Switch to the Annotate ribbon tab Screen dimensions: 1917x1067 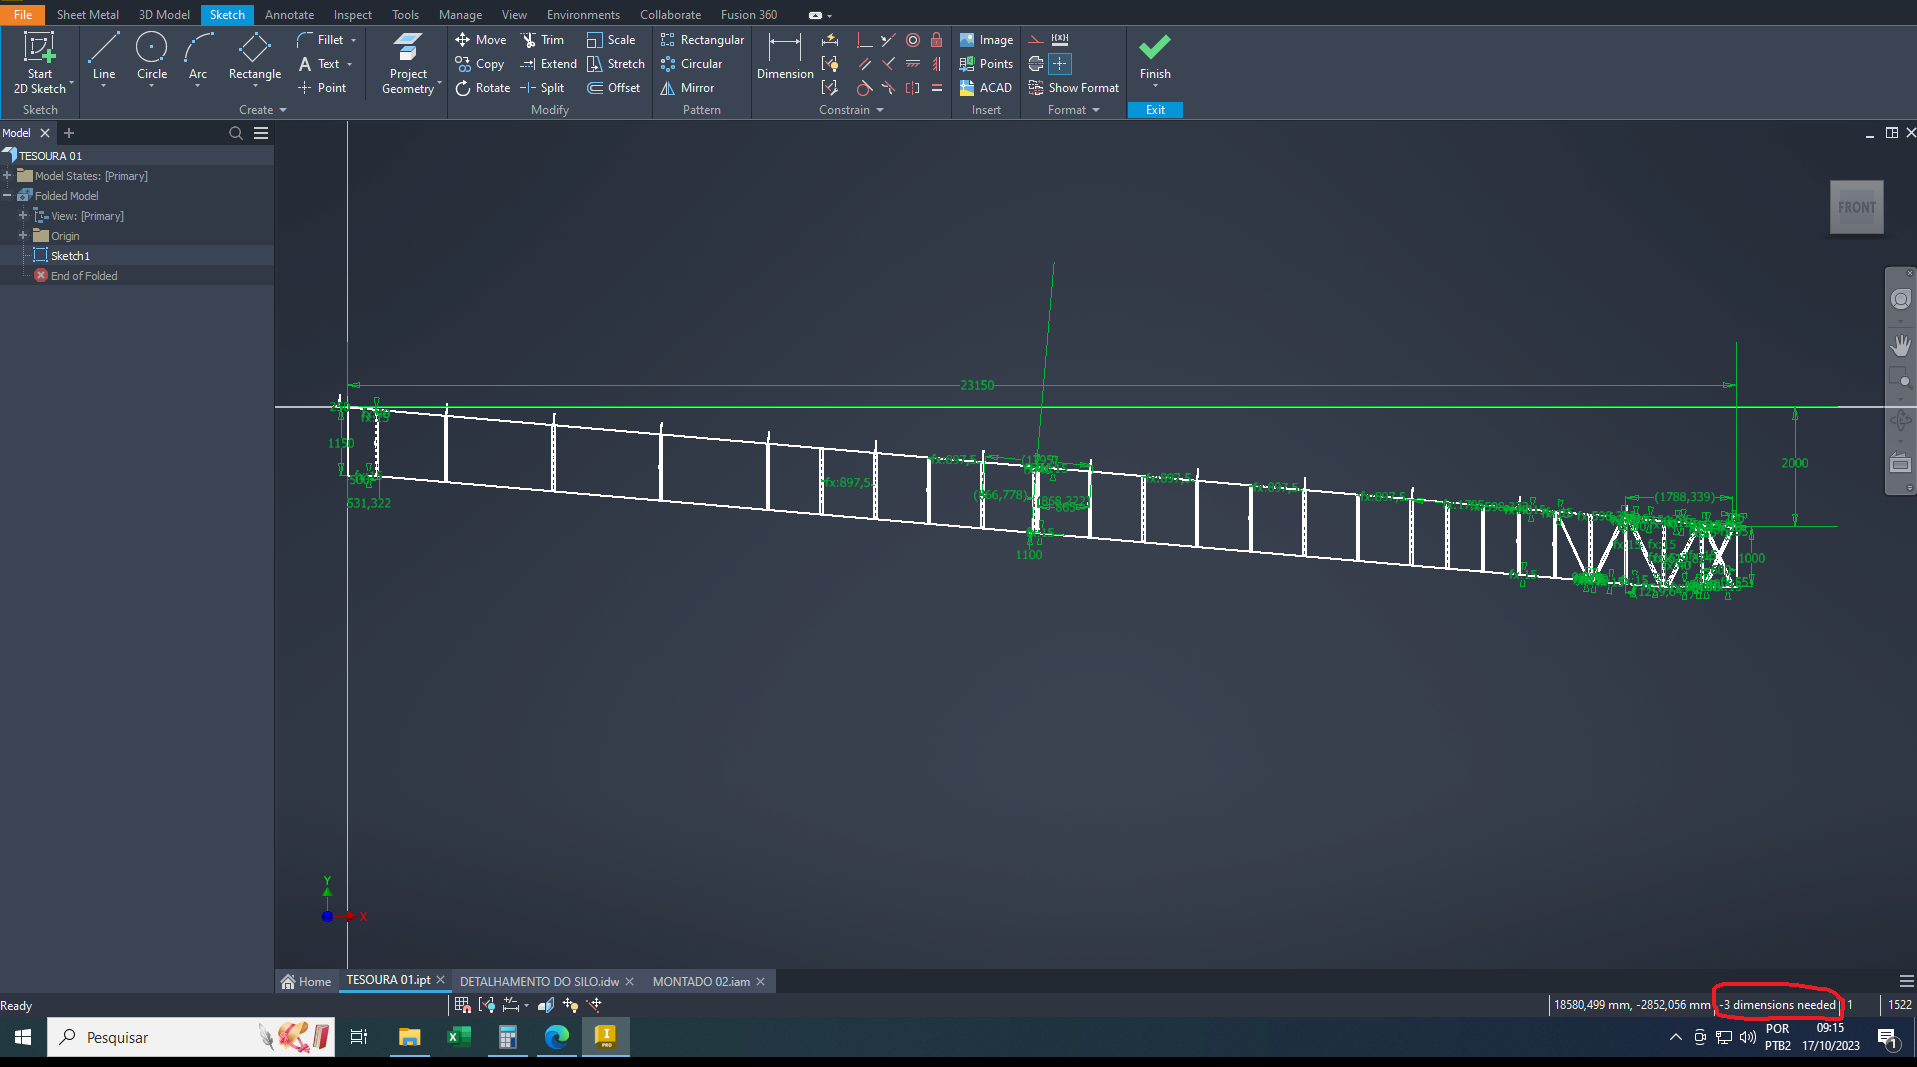coord(289,14)
